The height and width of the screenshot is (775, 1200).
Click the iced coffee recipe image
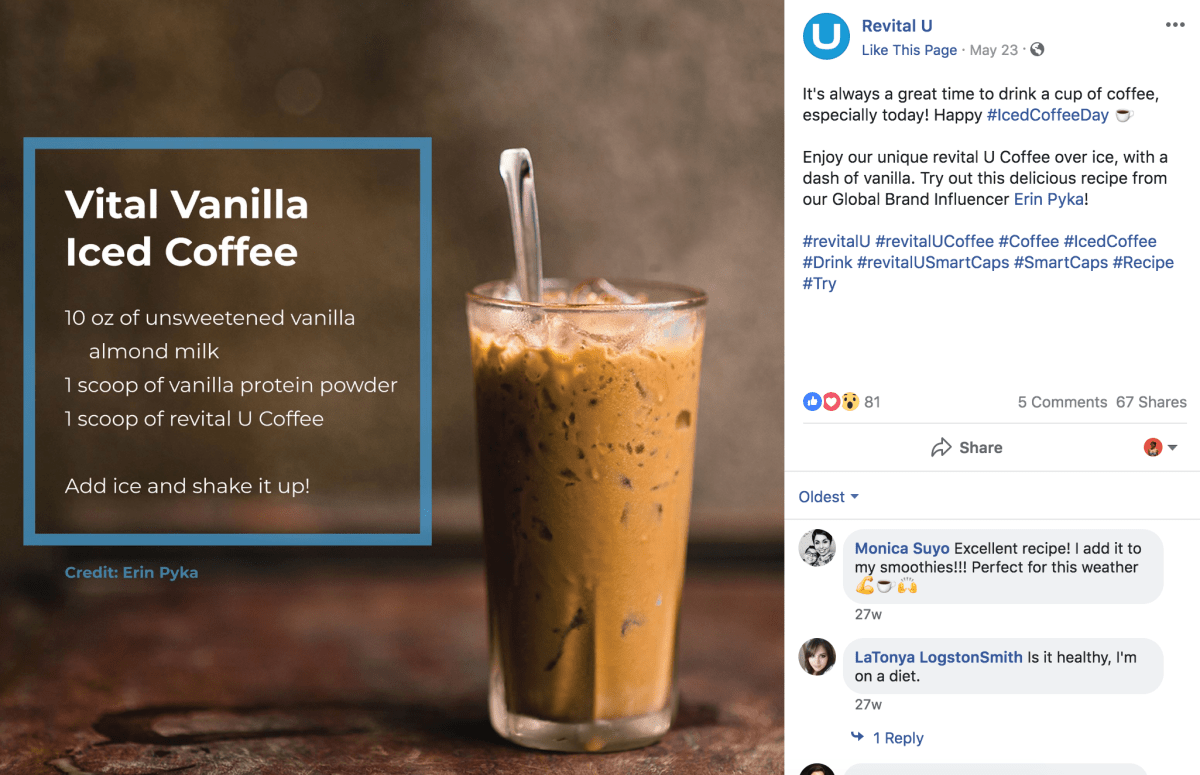click(392, 387)
